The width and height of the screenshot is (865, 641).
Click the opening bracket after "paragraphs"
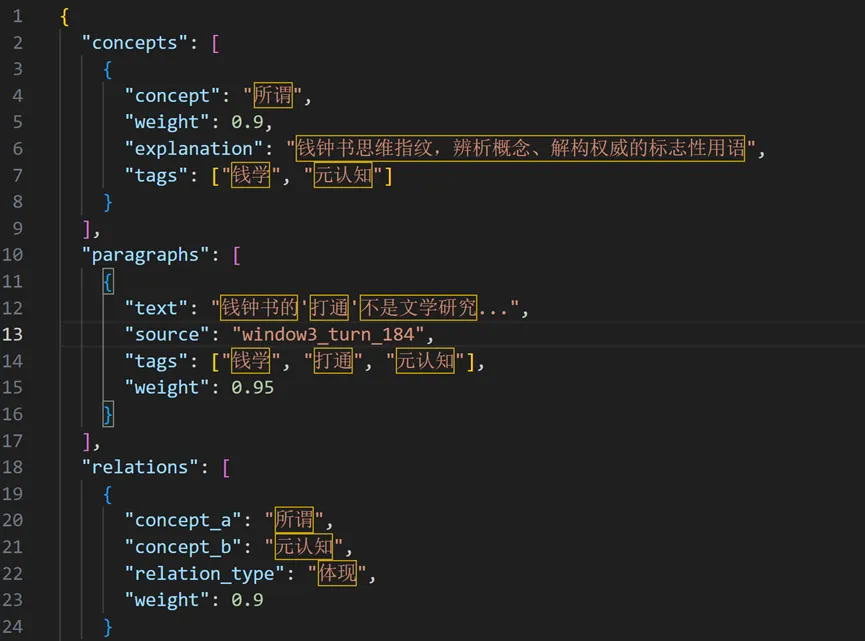click(236, 256)
